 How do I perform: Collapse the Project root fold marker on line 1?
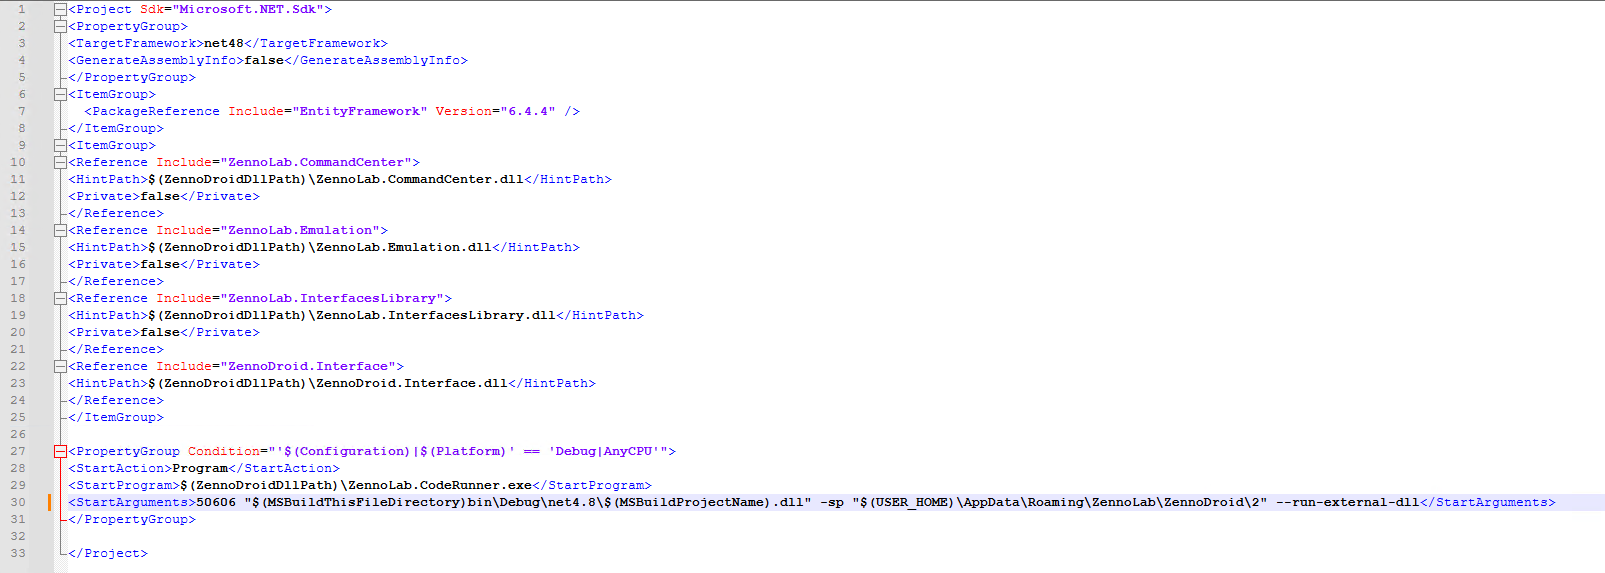pos(60,9)
